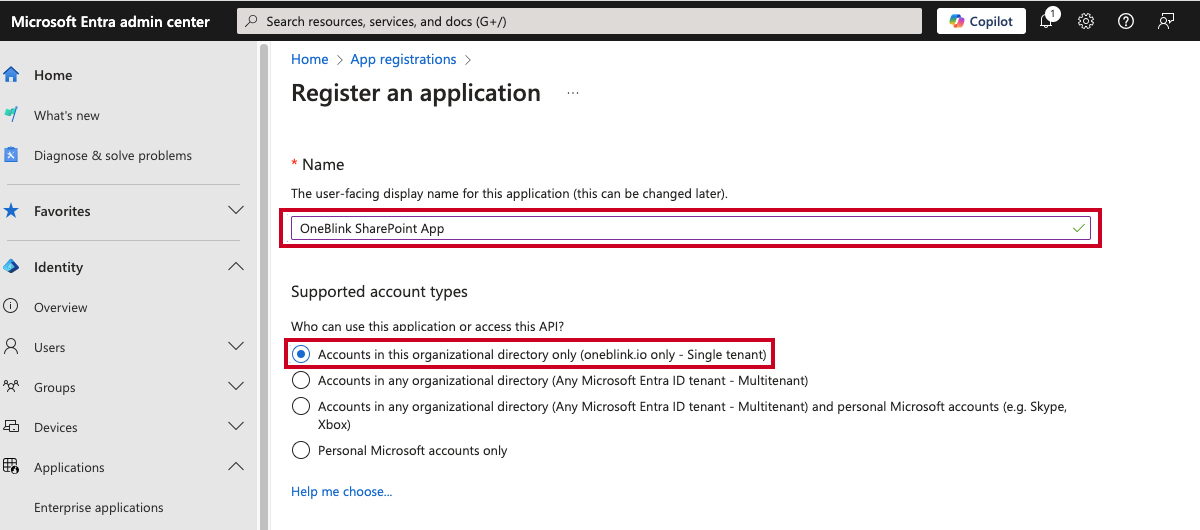This screenshot has width=1200, height=530.
Task: Click the Diagnose & solve problems wrench icon
Action: tap(11, 155)
